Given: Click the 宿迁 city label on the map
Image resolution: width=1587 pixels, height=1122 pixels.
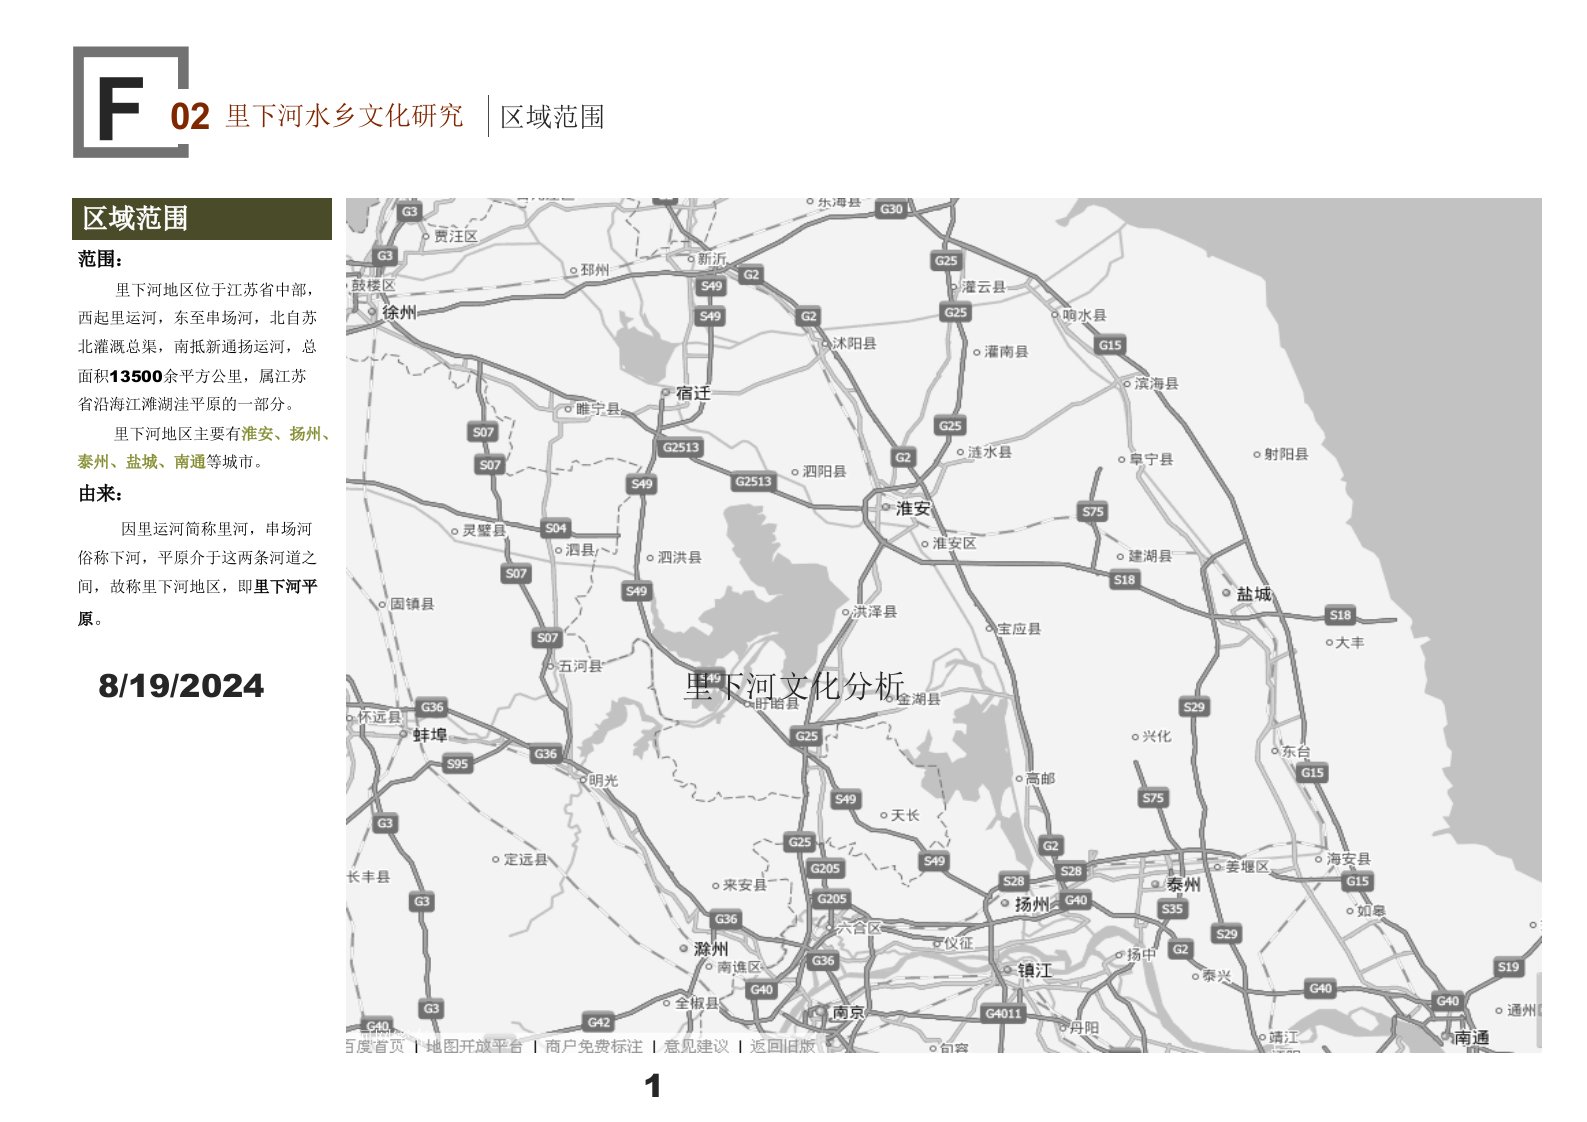Looking at the screenshot, I should tap(692, 393).
